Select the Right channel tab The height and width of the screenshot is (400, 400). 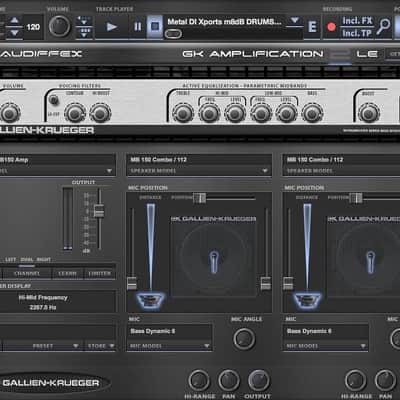(x=44, y=259)
